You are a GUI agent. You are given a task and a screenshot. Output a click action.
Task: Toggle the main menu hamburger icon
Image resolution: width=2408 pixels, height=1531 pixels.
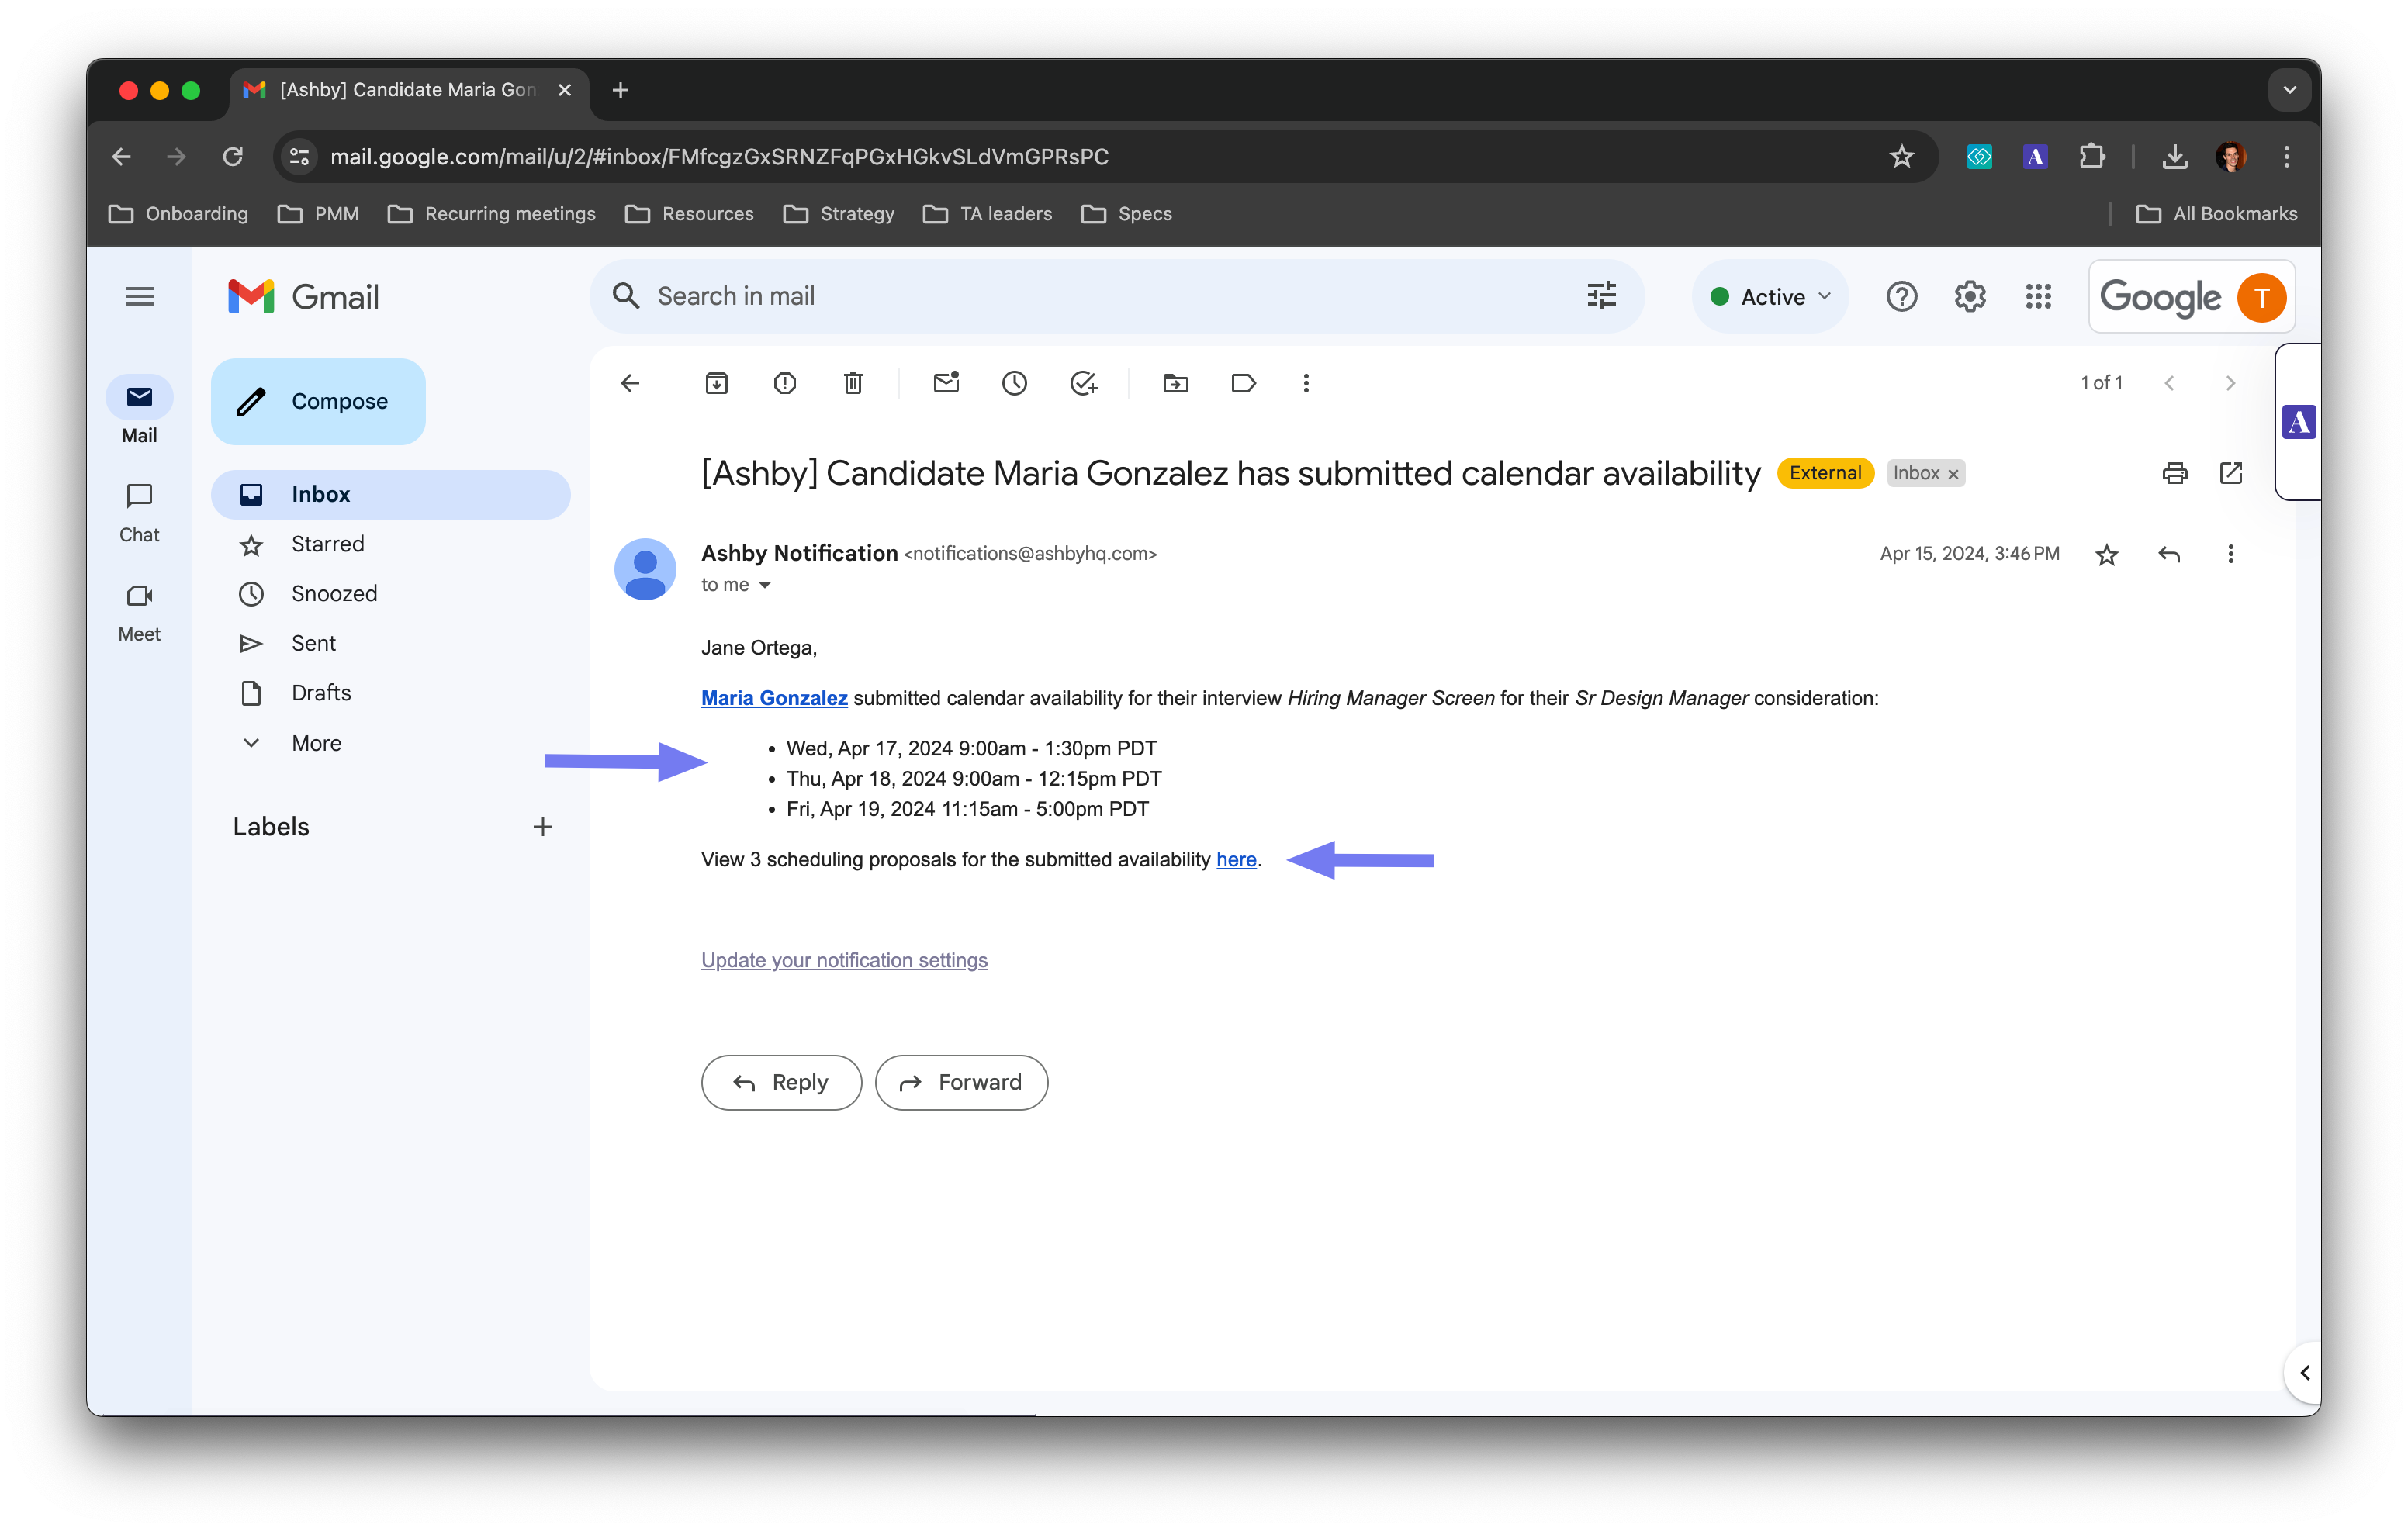[139, 297]
